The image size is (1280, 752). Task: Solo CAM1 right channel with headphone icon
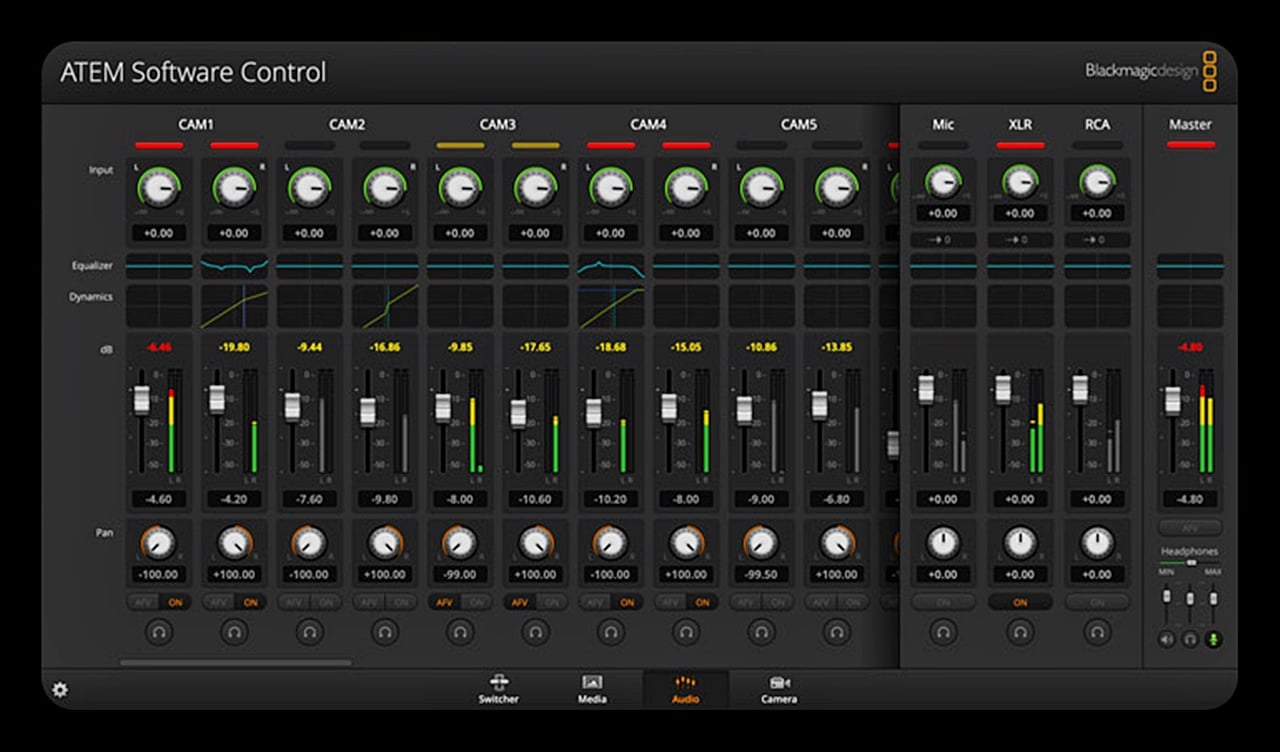(x=234, y=632)
